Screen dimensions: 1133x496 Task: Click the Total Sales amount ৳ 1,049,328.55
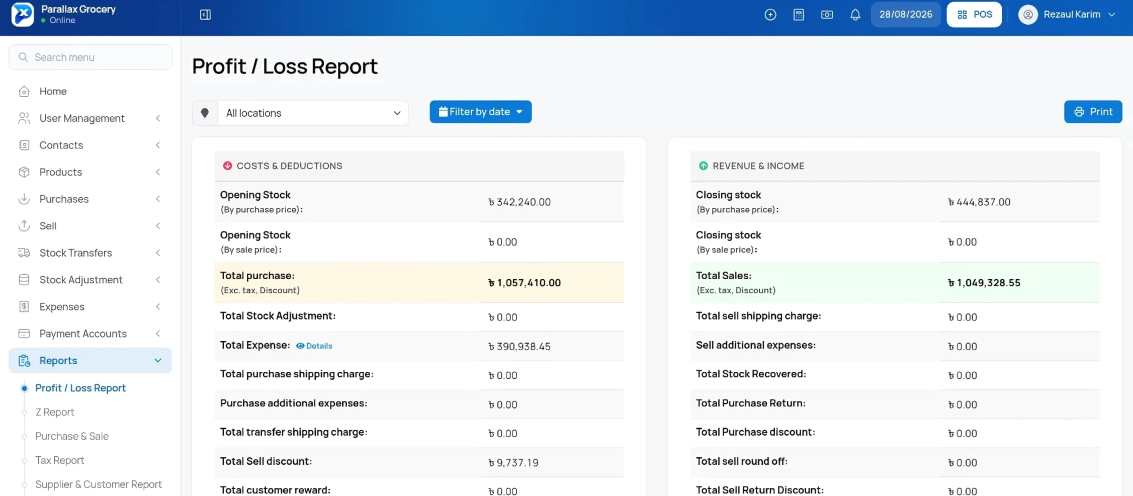pyautogui.click(x=984, y=283)
